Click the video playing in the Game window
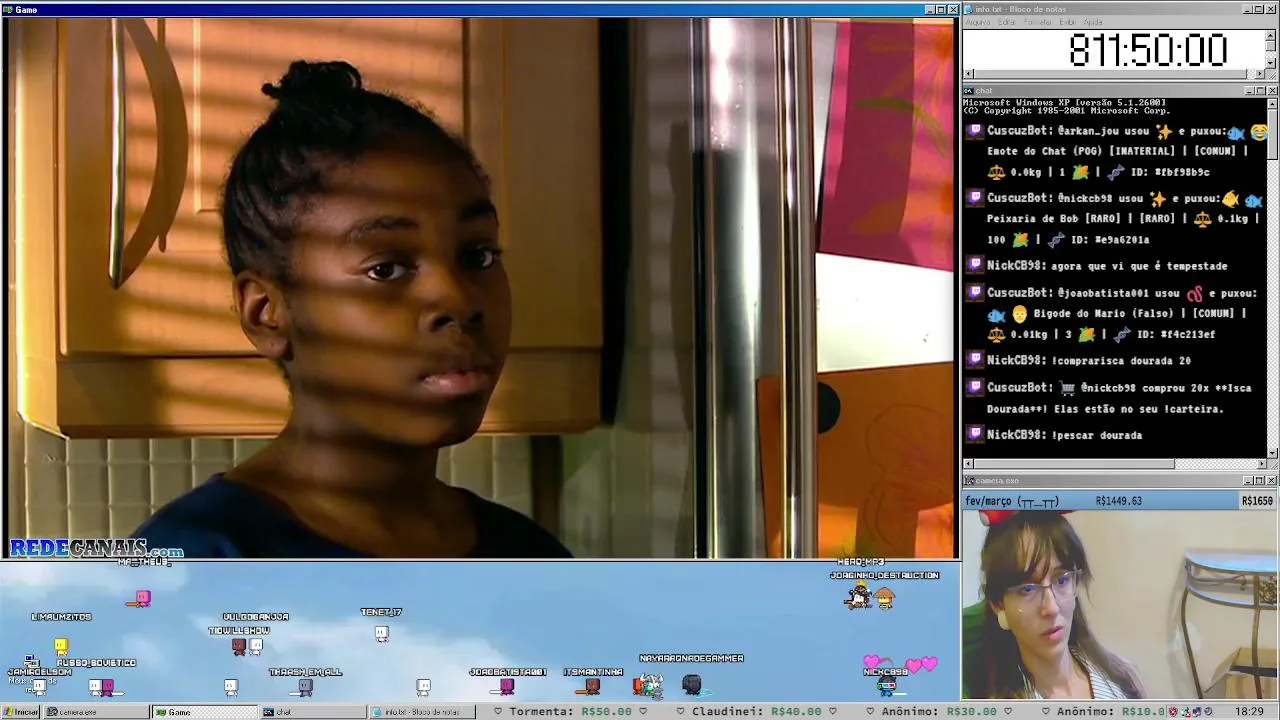 tap(480, 288)
